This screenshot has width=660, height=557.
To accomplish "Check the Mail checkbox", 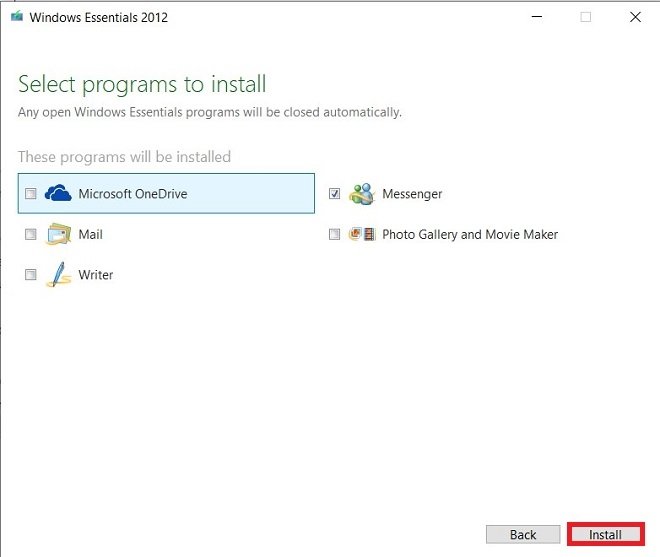I will tap(31, 234).
